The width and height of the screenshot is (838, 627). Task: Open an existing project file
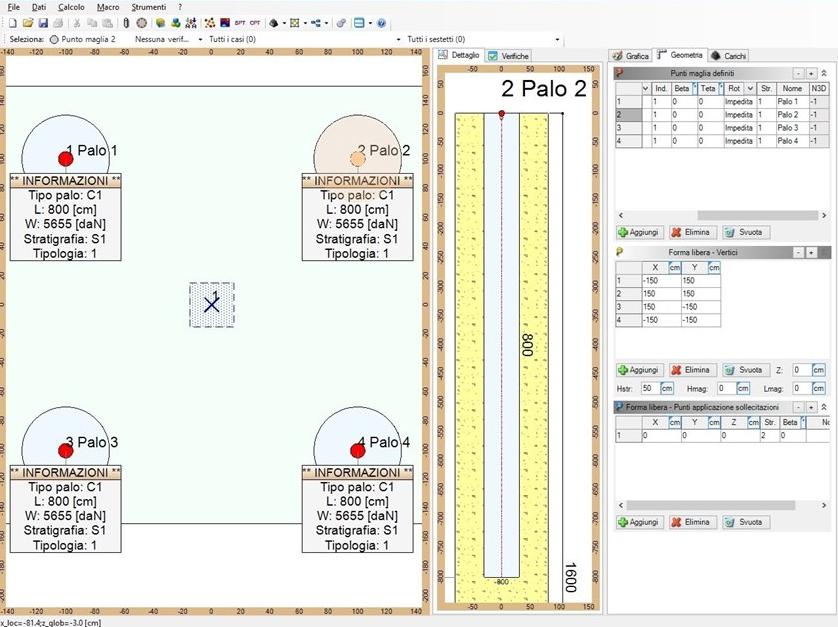click(29, 21)
